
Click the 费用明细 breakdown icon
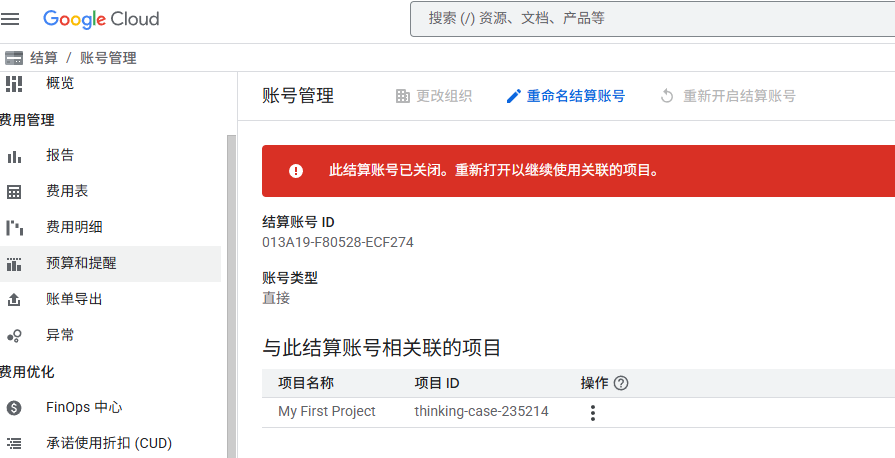pos(14,227)
